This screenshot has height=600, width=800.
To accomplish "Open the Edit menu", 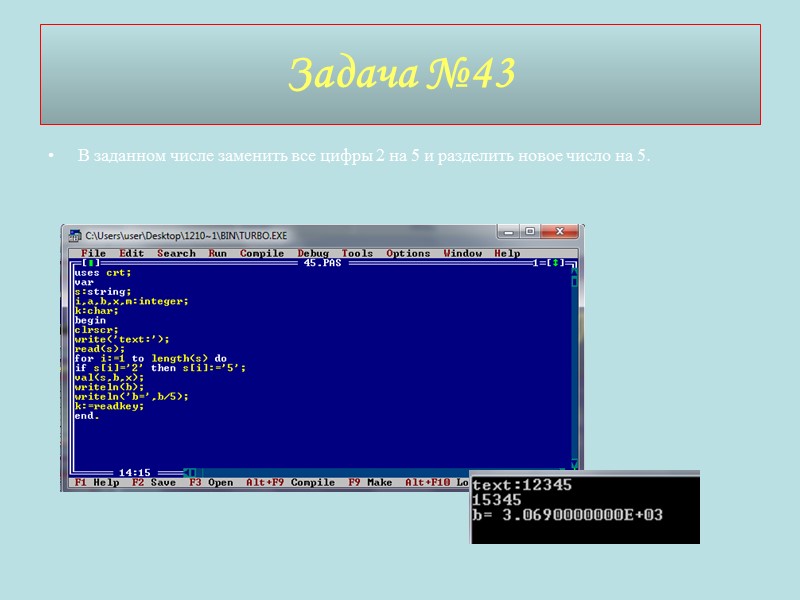I will (x=132, y=253).
